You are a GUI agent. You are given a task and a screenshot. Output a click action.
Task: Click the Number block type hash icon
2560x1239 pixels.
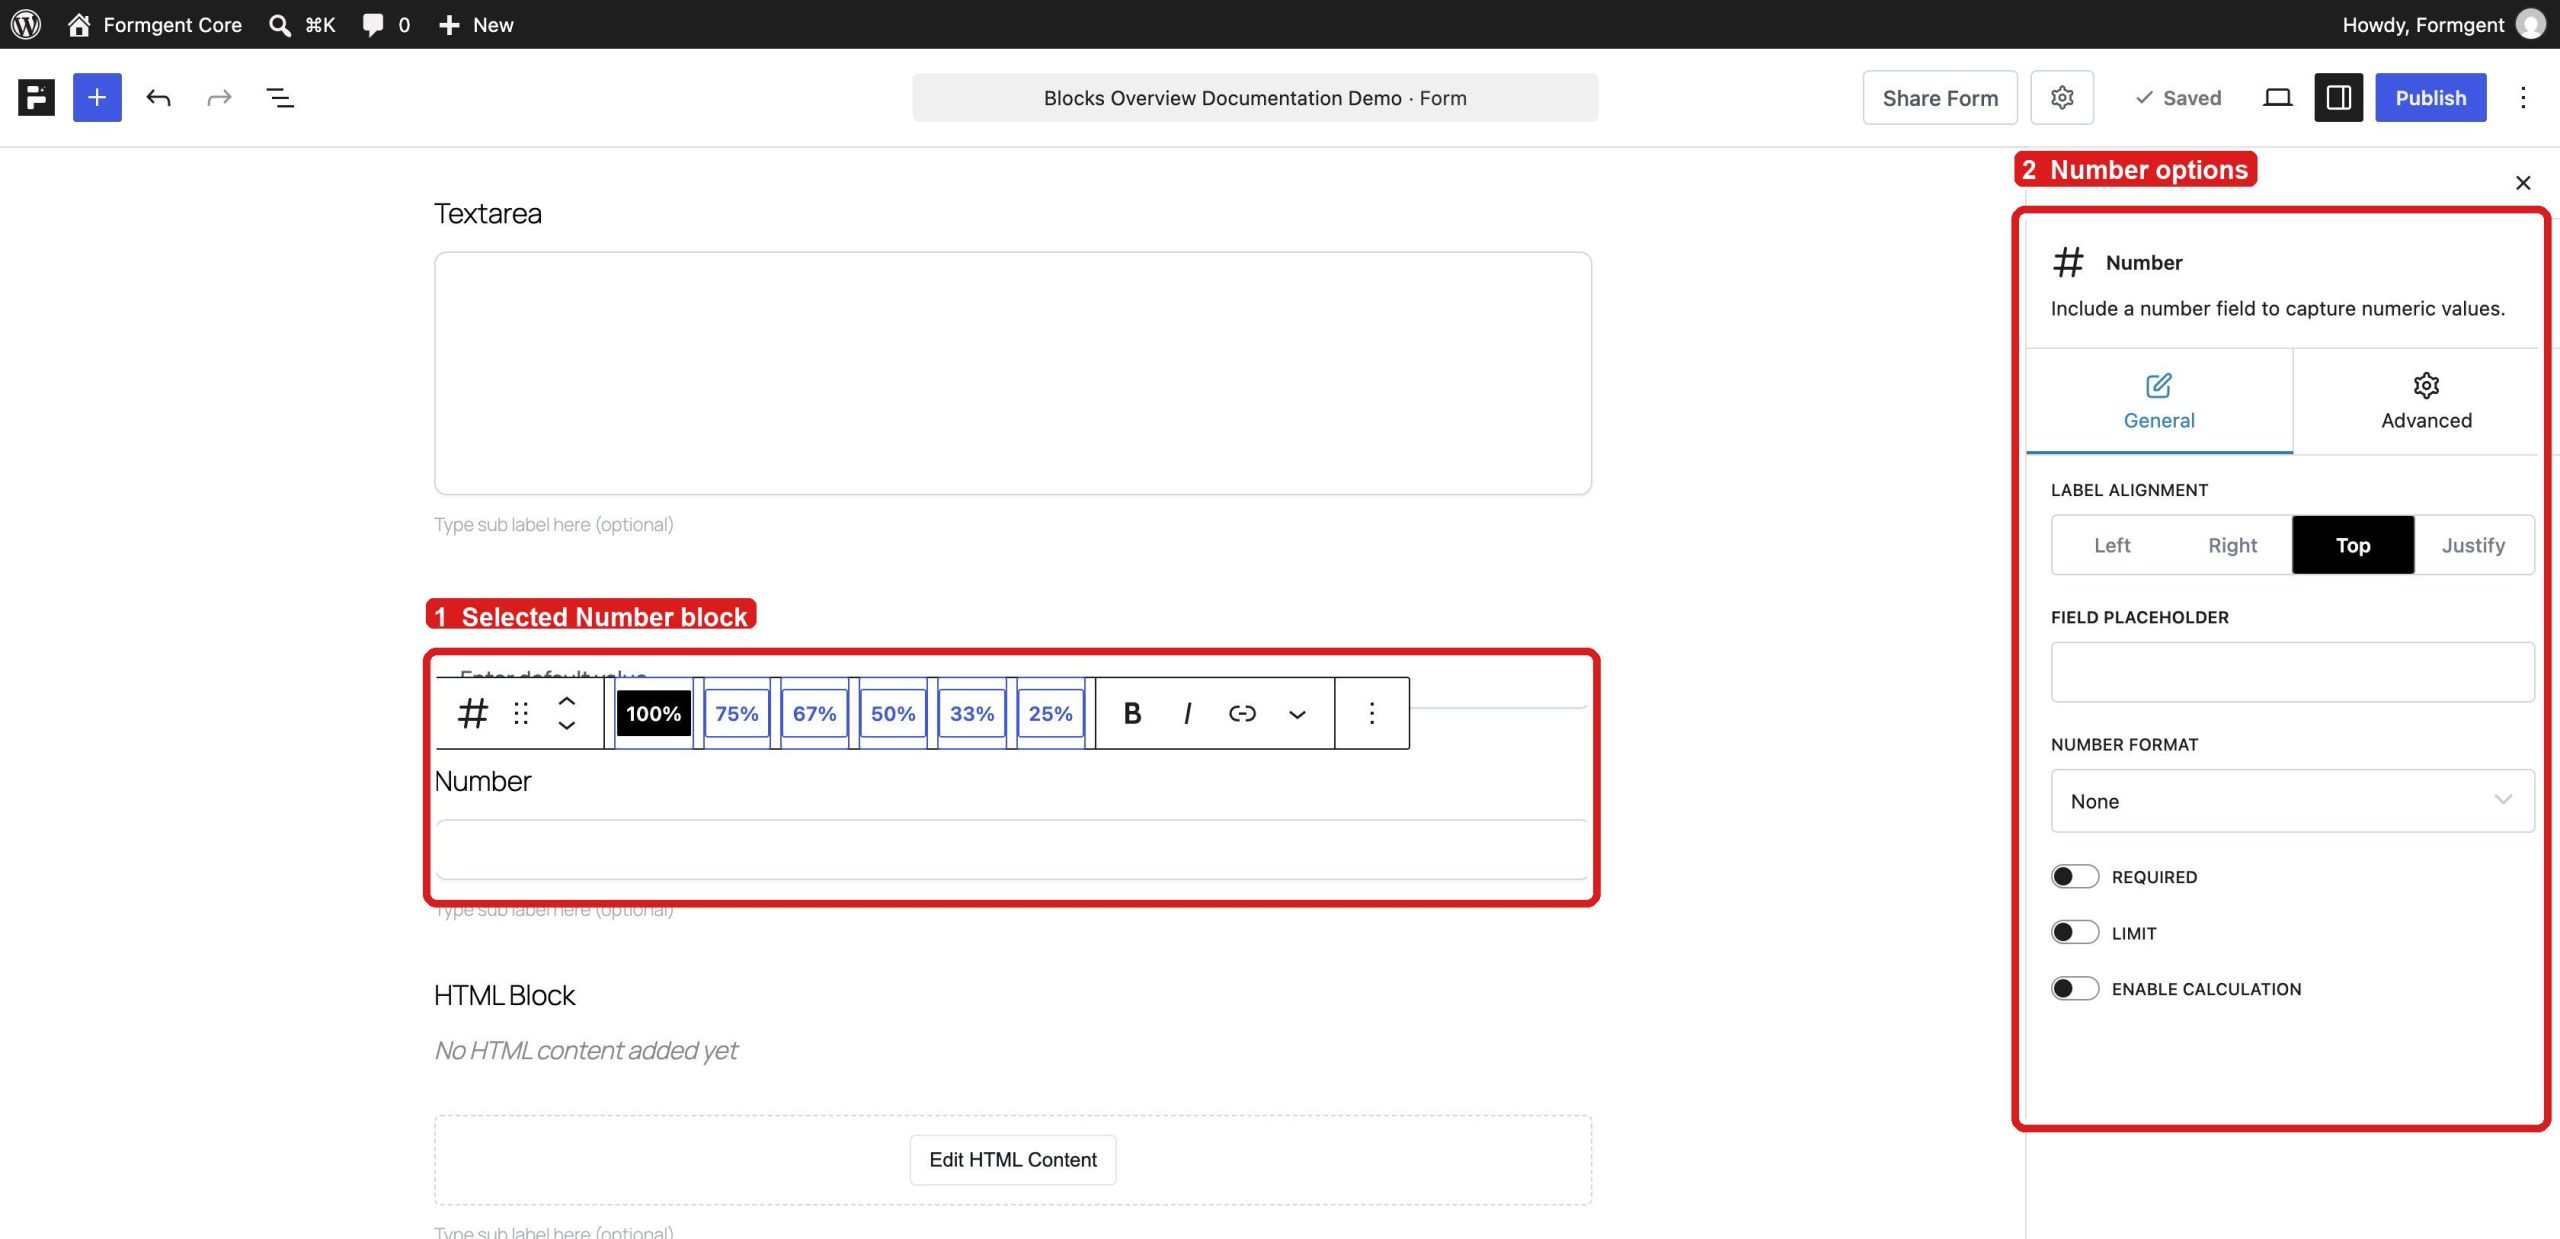(x=473, y=713)
